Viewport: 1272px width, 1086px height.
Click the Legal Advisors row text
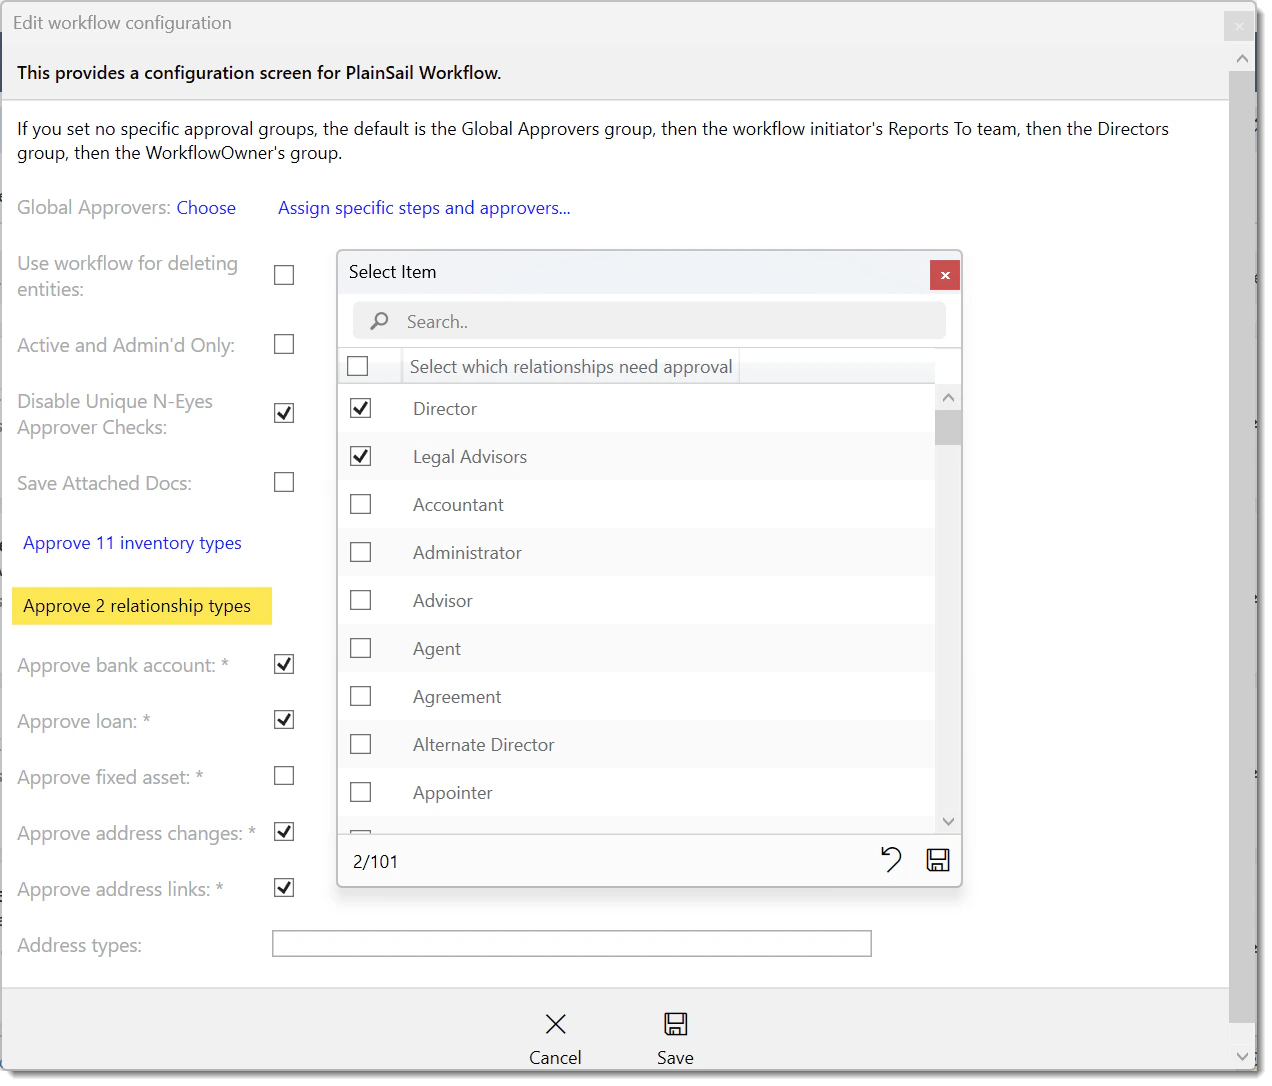pos(470,456)
